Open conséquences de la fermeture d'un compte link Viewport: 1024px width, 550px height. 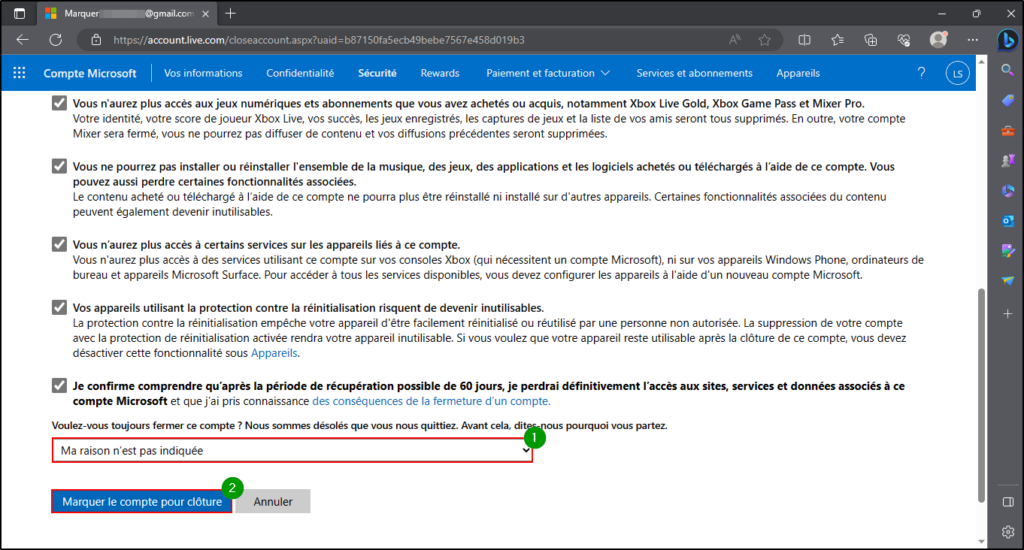coord(431,401)
